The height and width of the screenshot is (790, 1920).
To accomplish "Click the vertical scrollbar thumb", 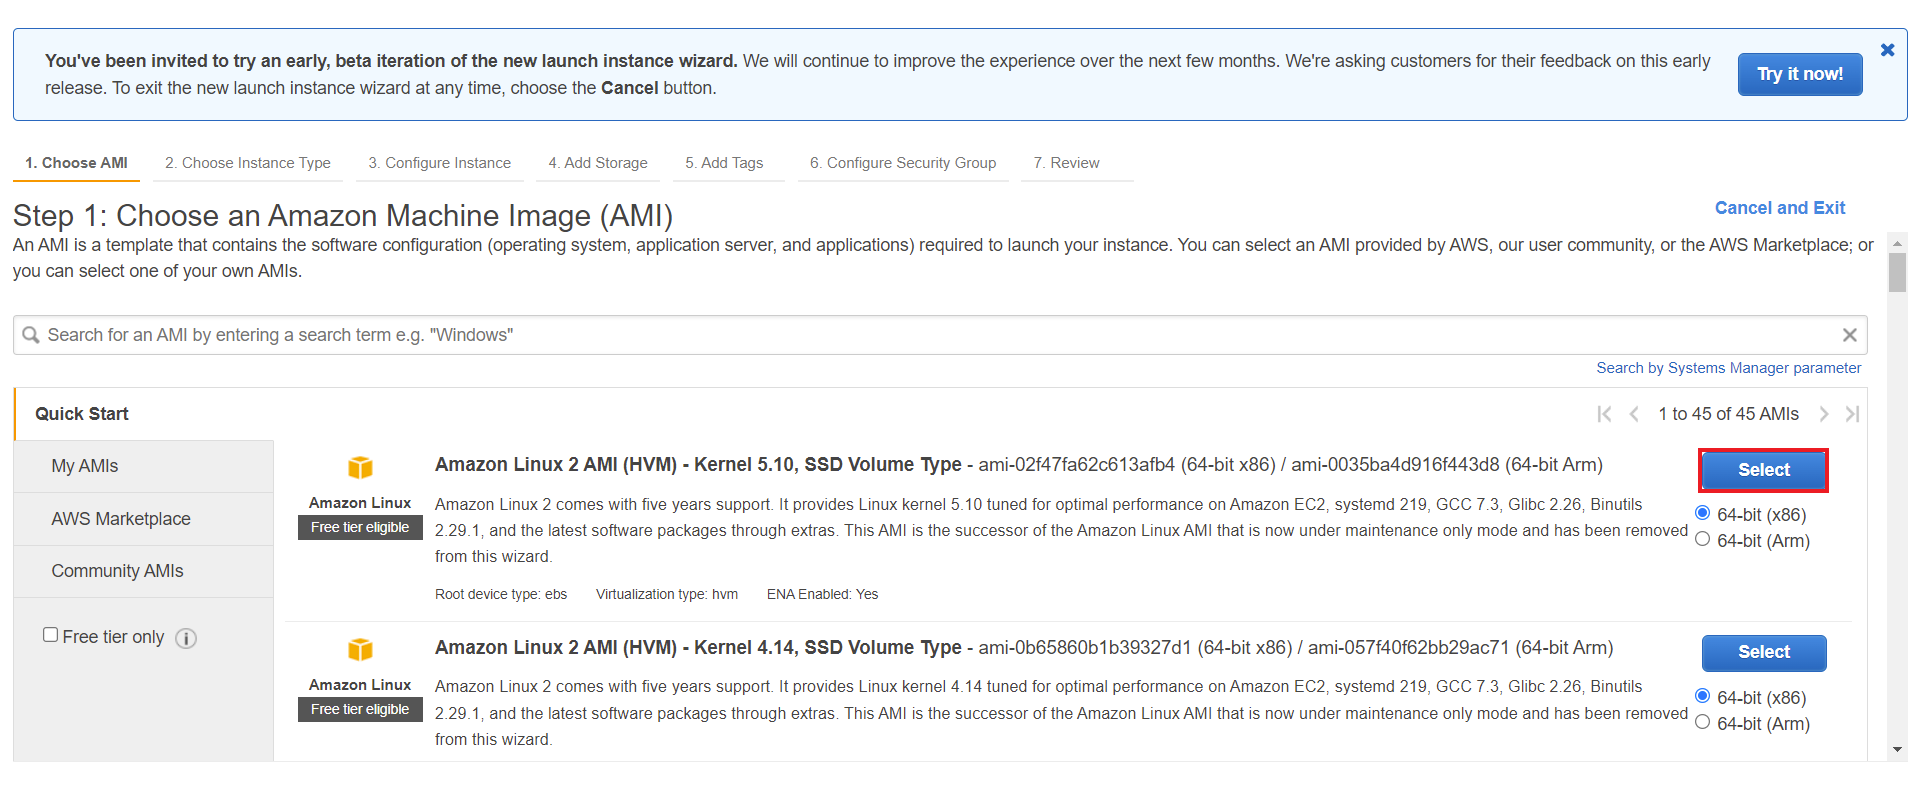I will pos(1897,272).
